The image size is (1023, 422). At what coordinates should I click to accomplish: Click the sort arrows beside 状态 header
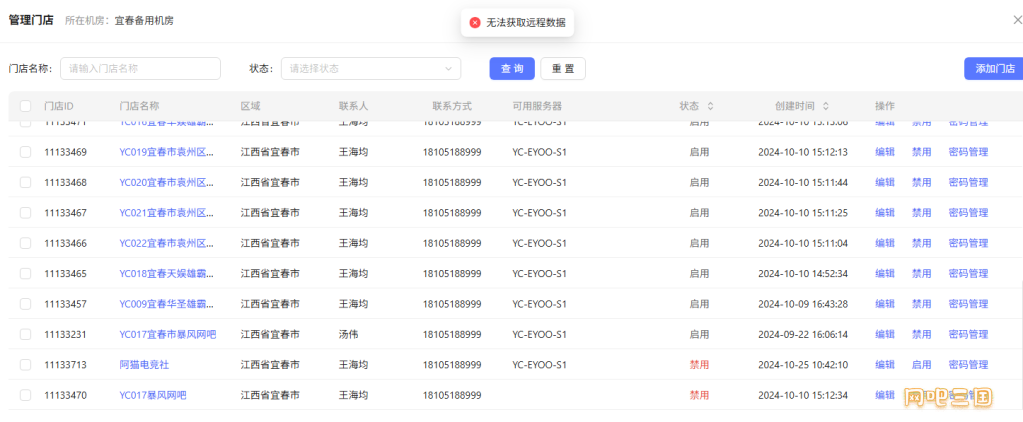pos(711,106)
